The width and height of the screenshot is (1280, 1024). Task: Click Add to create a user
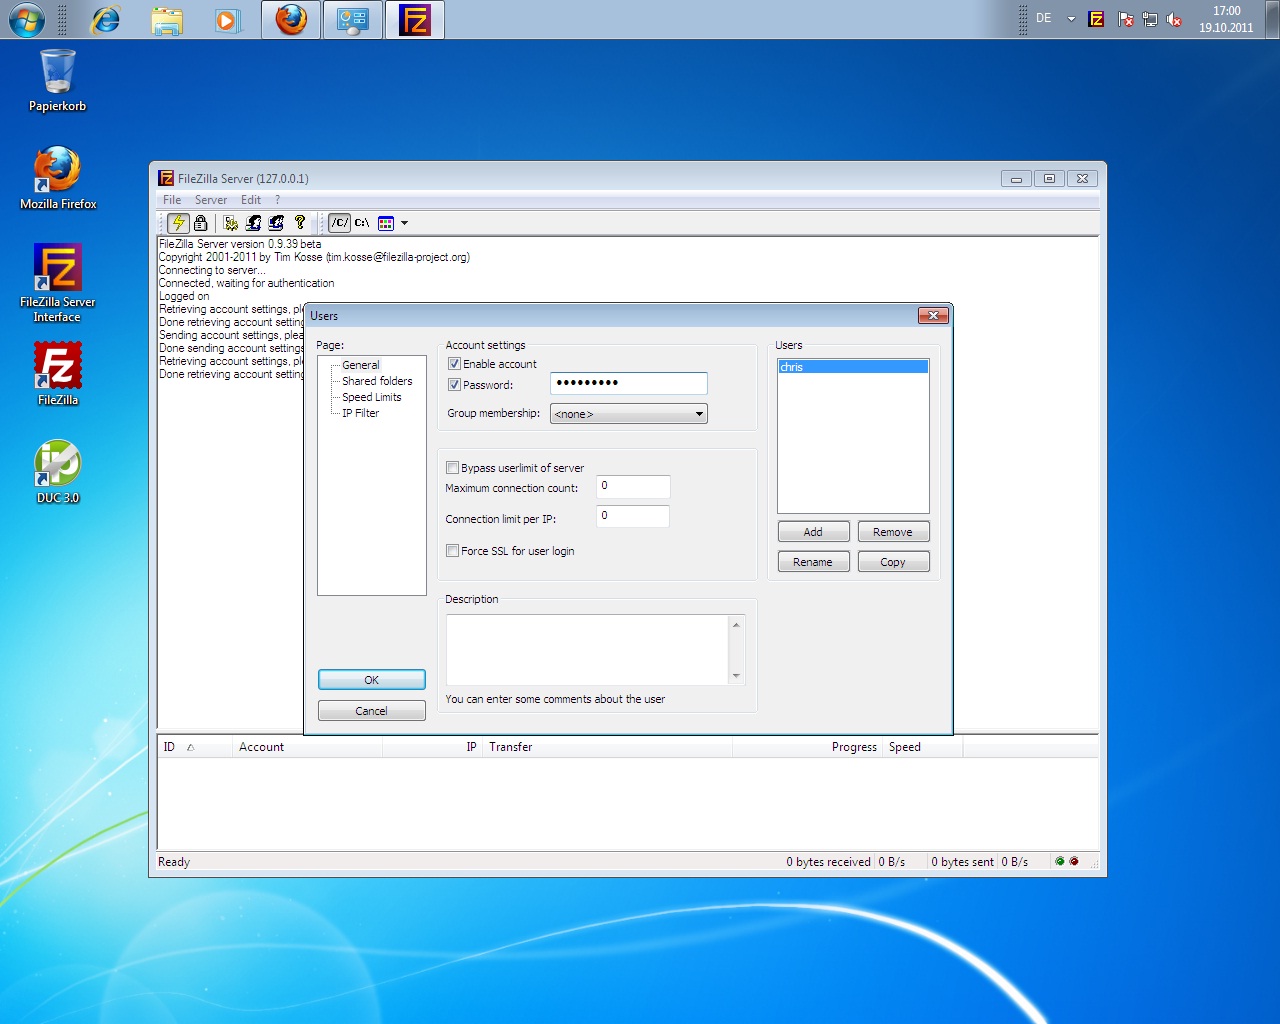813,532
